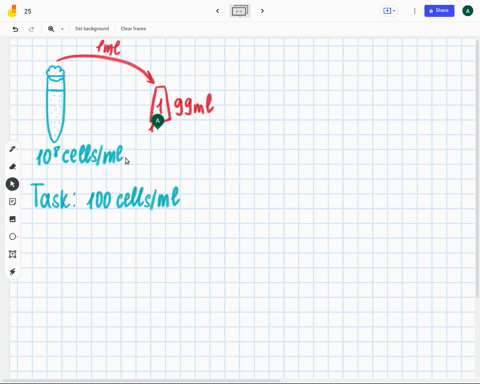The height and width of the screenshot is (384, 480).
Task: Click the Share button
Action: 439,11
